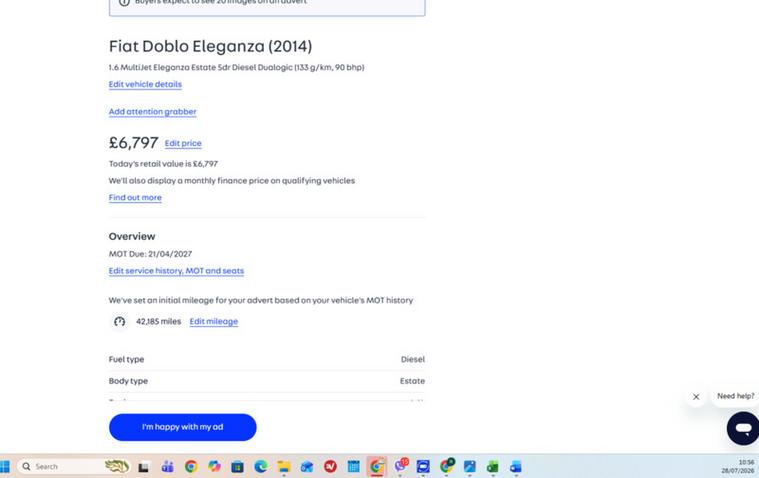
Task: Open the Calendar app on the taskbar
Action: click(x=353, y=466)
